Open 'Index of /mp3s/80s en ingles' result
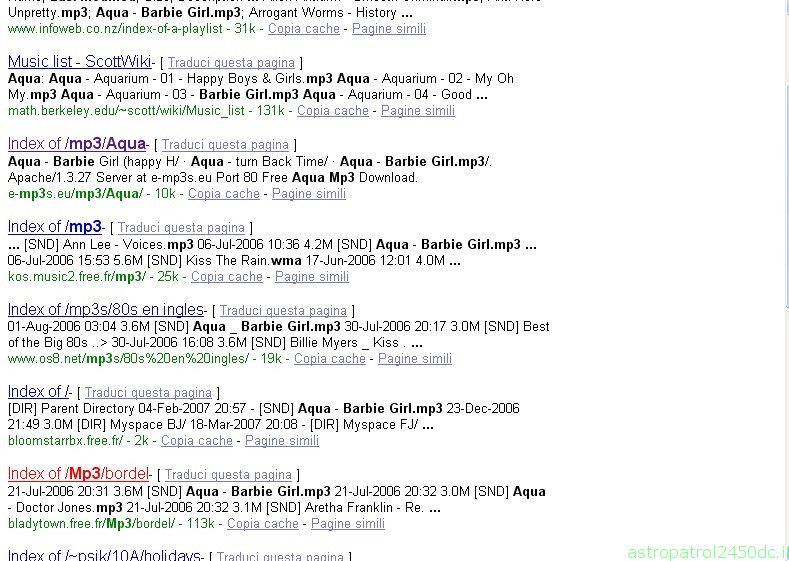The image size is (789, 561). pyautogui.click(x=106, y=309)
